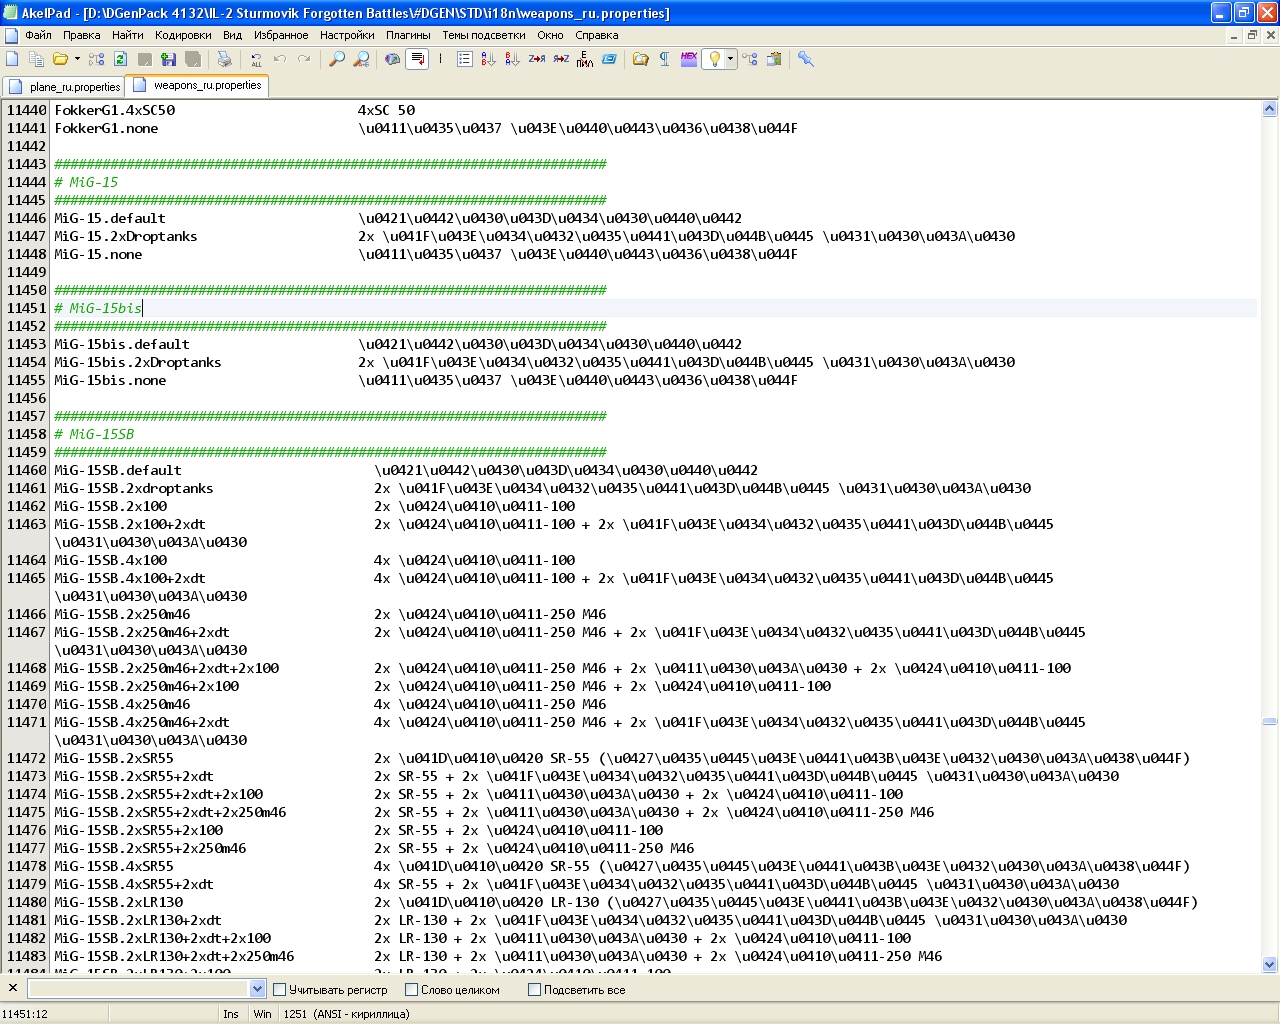The height and width of the screenshot is (1024, 1280).
Task: Click the New document icon
Action: 12,59
